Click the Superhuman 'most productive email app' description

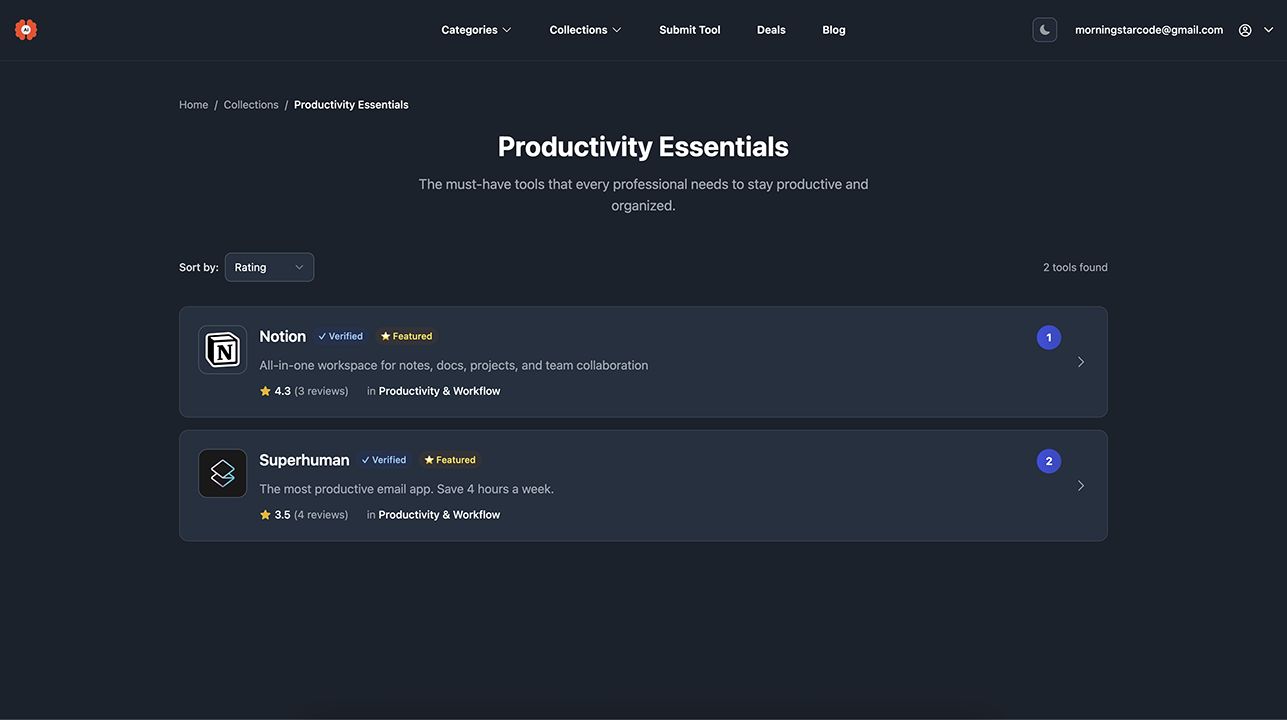click(x=406, y=489)
